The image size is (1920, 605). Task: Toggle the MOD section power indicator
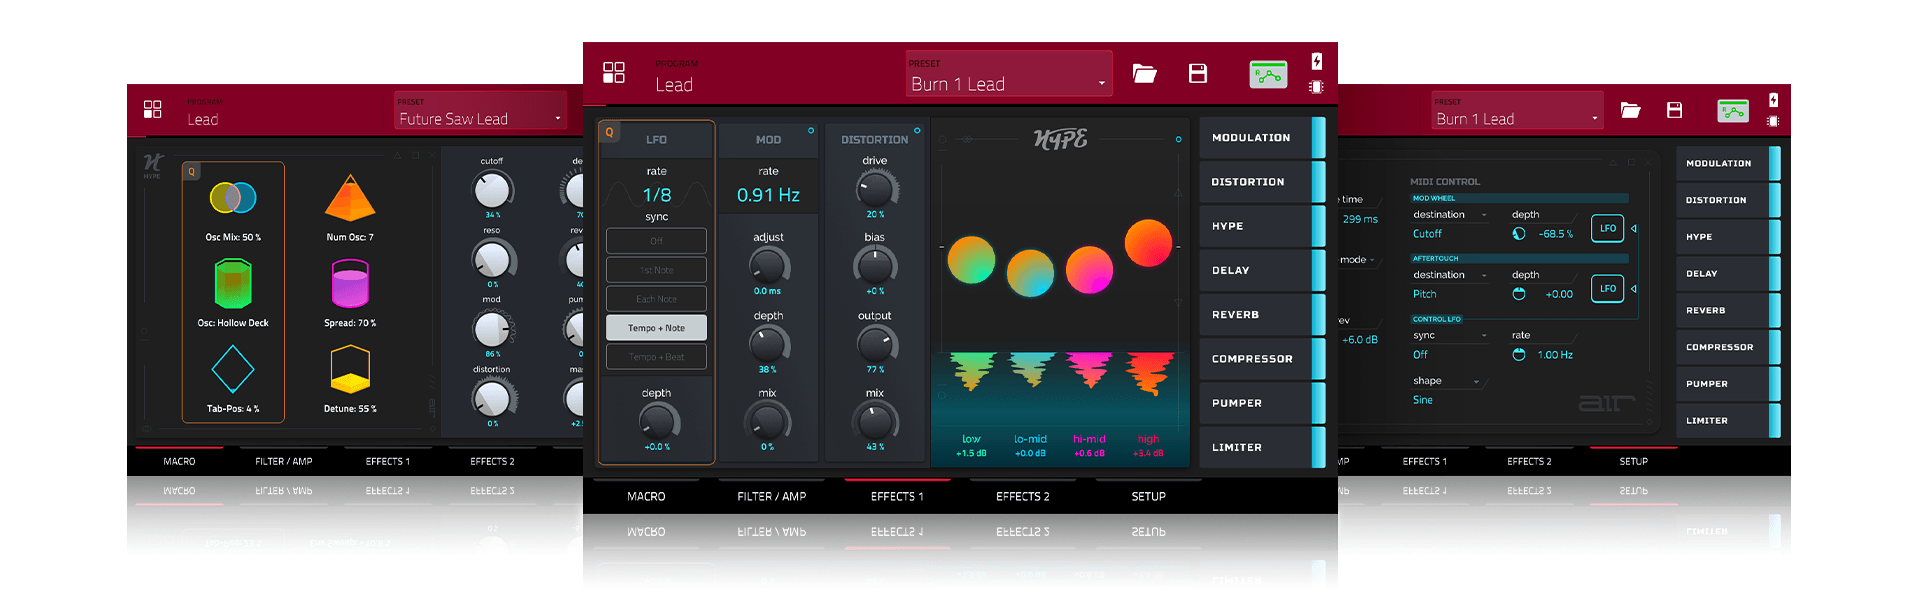[x=811, y=131]
